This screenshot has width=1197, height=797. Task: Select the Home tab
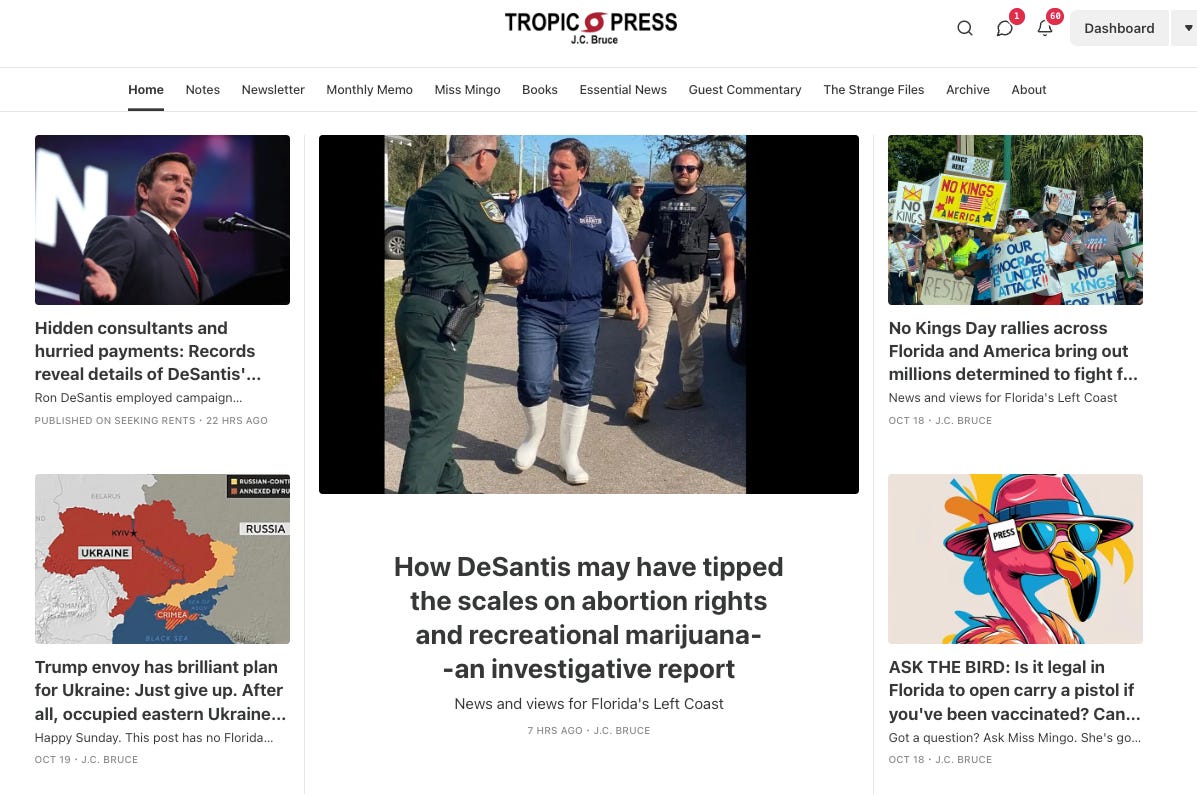pyautogui.click(x=146, y=89)
